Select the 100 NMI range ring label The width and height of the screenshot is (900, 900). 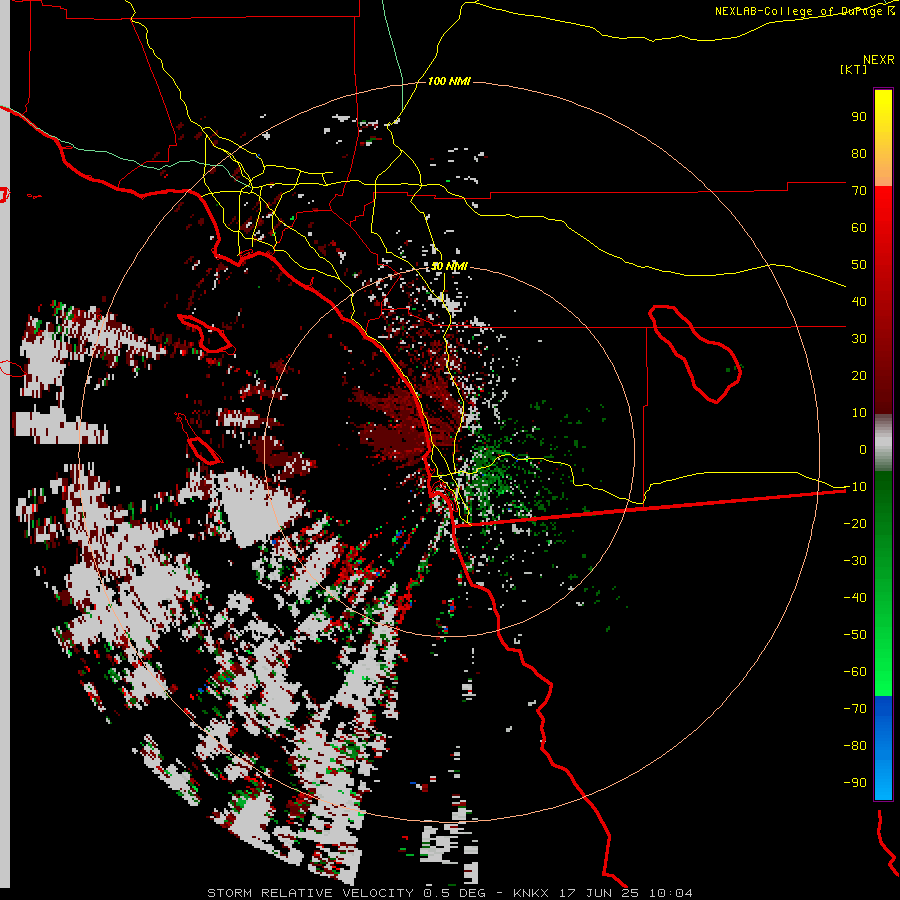pos(449,81)
